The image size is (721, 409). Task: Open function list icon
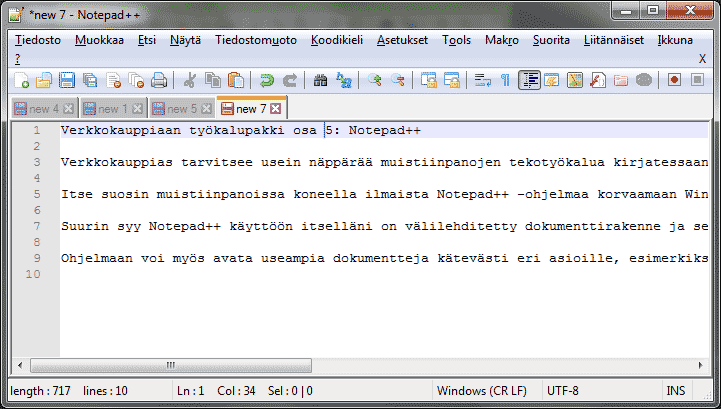(x=597, y=80)
